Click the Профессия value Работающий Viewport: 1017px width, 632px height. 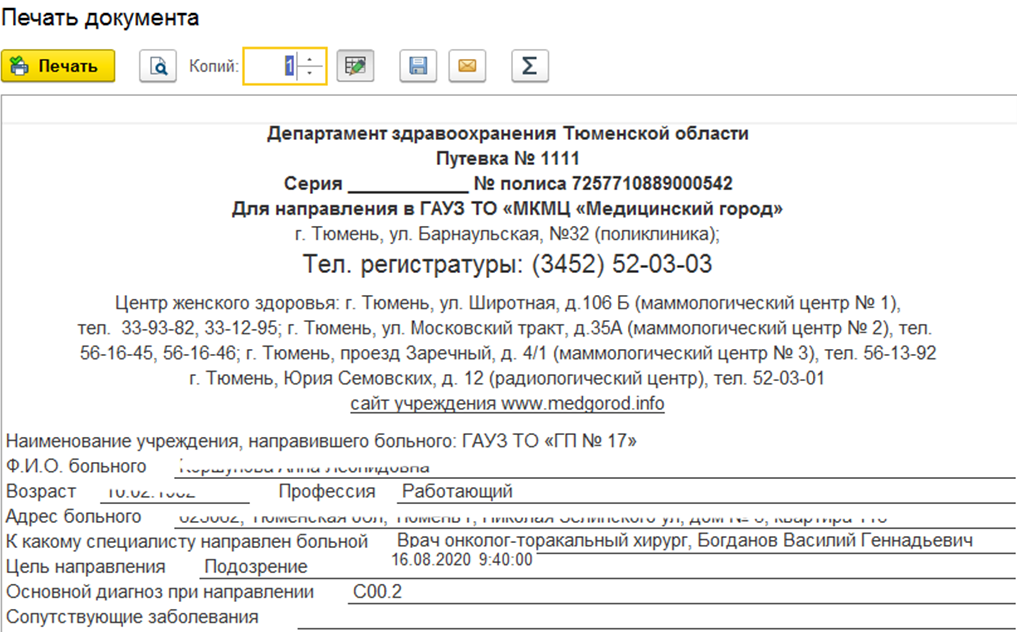tap(456, 491)
